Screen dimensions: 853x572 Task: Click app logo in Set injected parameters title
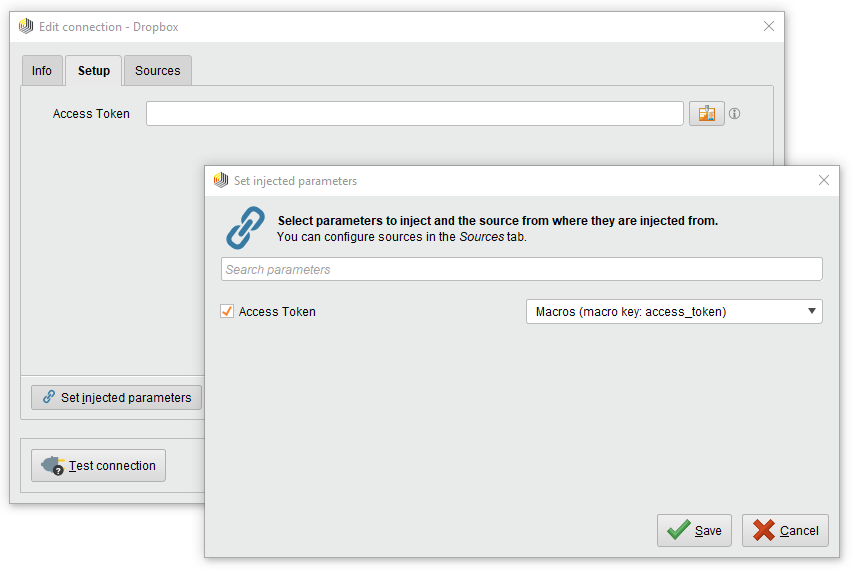coord(221,181)
